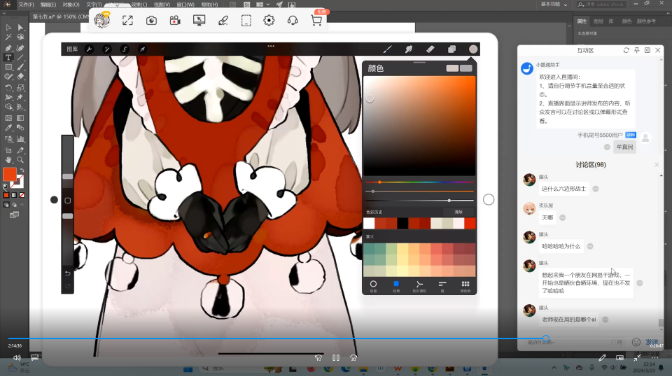
Task: Select the Column Graph tool
Action: pyautogui.click(x=20, y=139)
